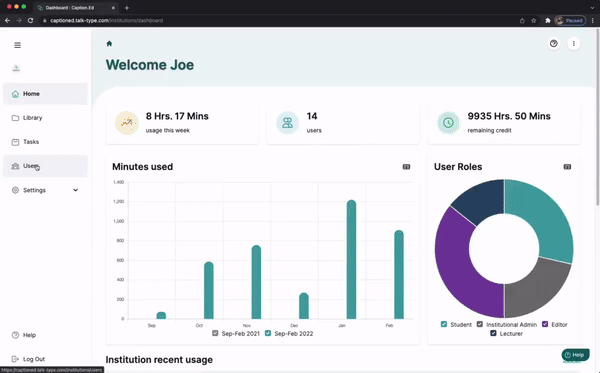Click the Welcome Joe heading
The image size is (600, 373).
(150, 65)
